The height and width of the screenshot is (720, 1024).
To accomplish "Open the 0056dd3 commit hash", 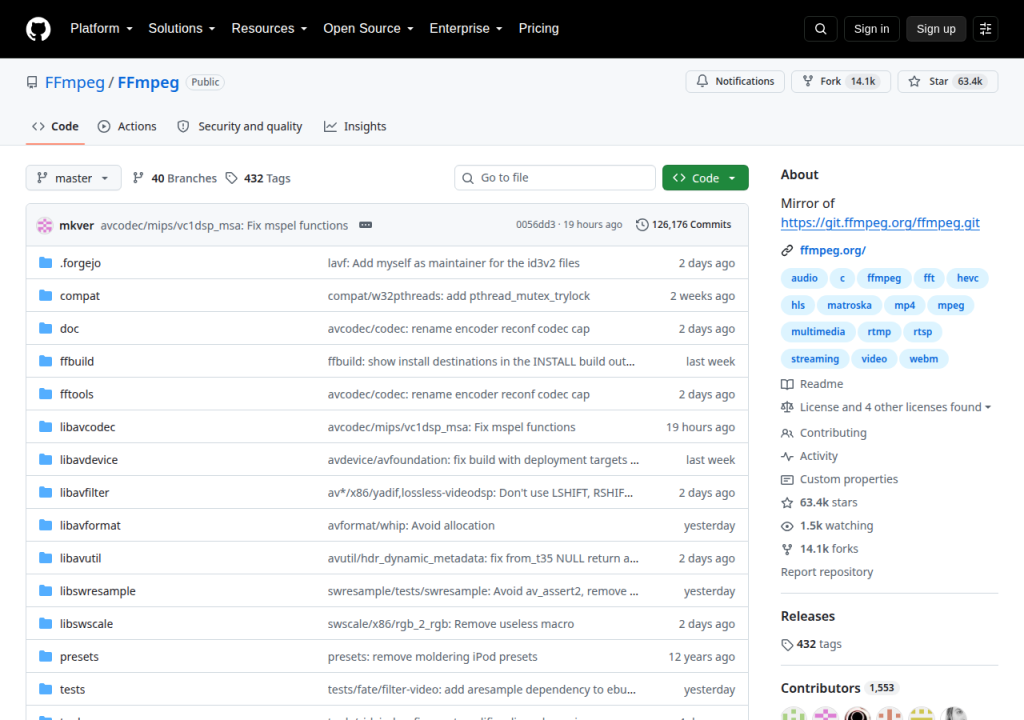I will tap(536, 225).
